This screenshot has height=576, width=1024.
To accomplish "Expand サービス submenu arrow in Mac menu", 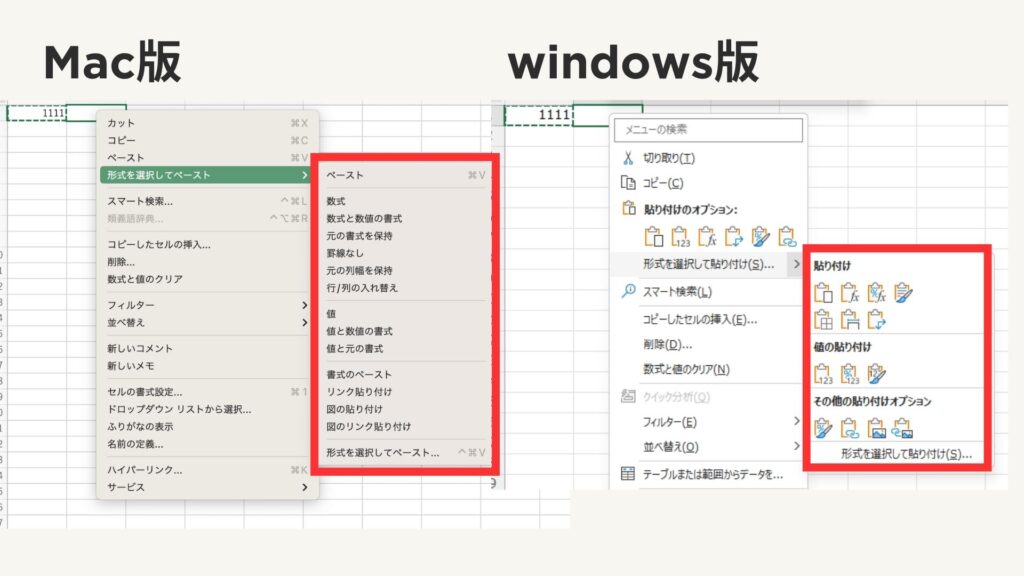I will [x=305, y=487].
